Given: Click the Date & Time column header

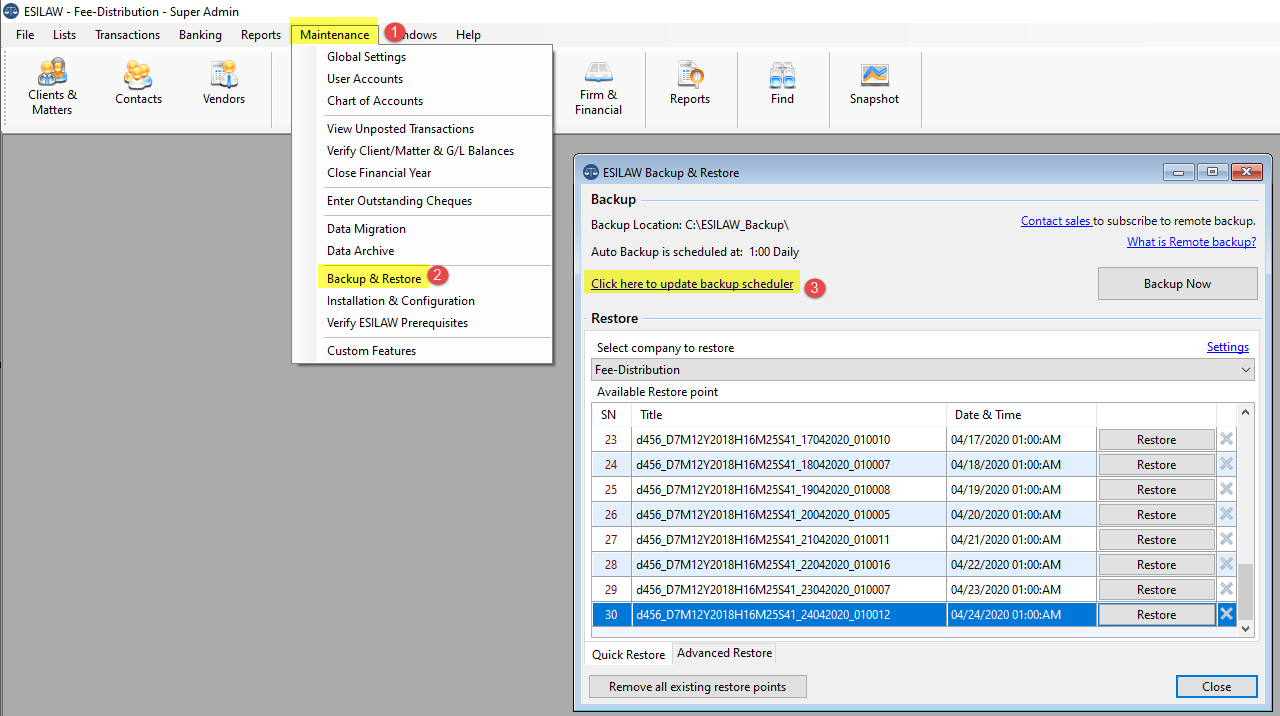Looking at the screenshot, I should click(x=1021, y=415).
